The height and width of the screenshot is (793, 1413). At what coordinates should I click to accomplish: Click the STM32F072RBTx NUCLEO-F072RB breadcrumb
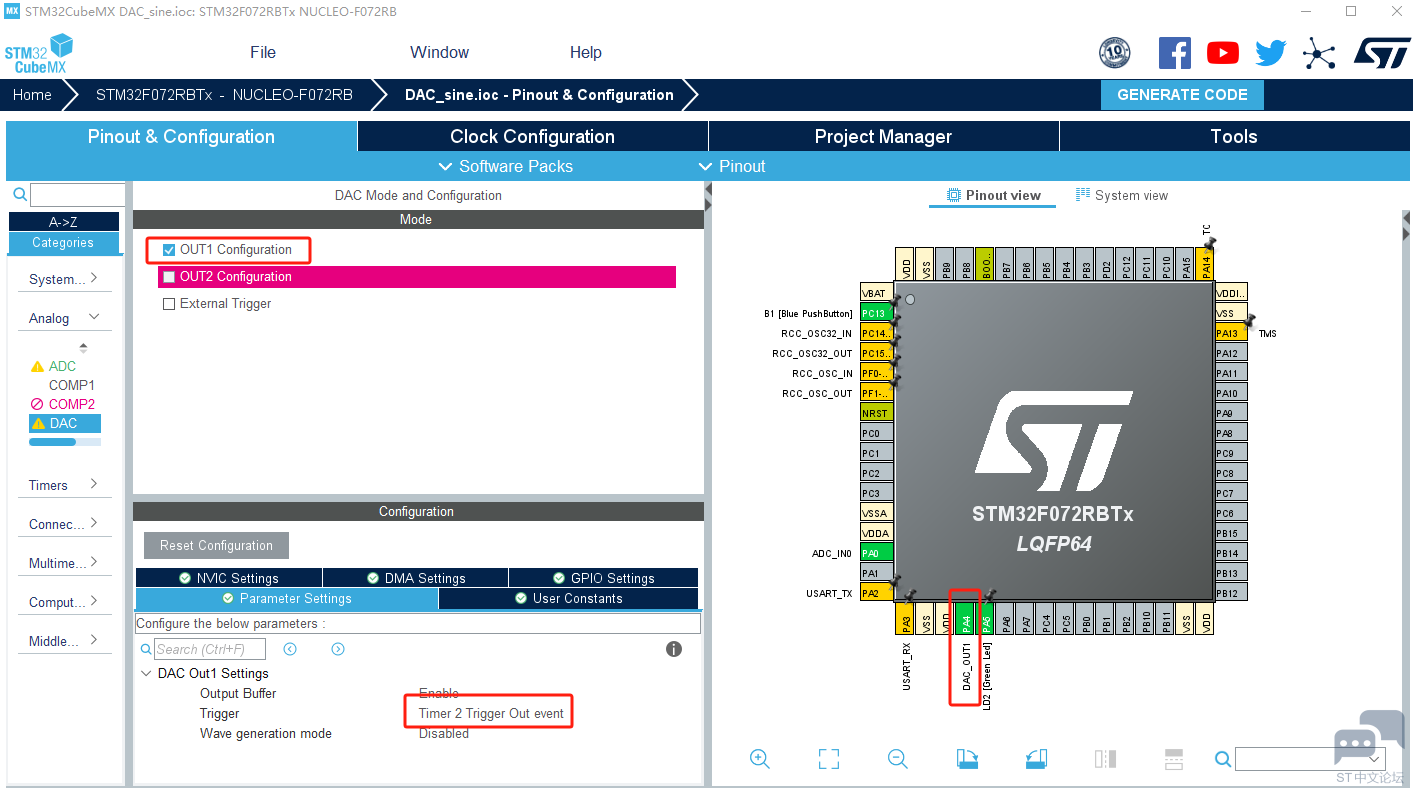pos(224,95)
